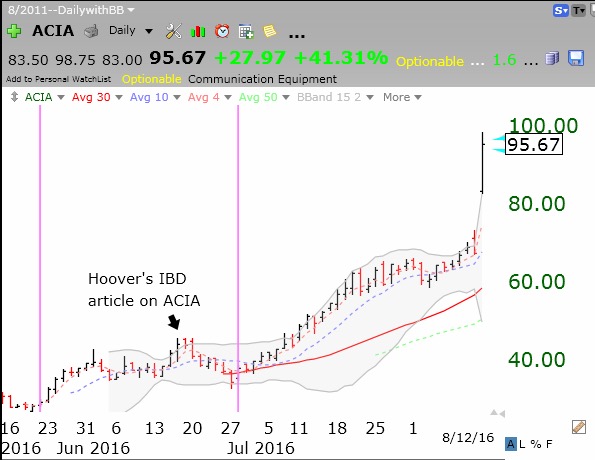Click the Jul 2016 axis label

pyautogui.click(x=261, y=448)
